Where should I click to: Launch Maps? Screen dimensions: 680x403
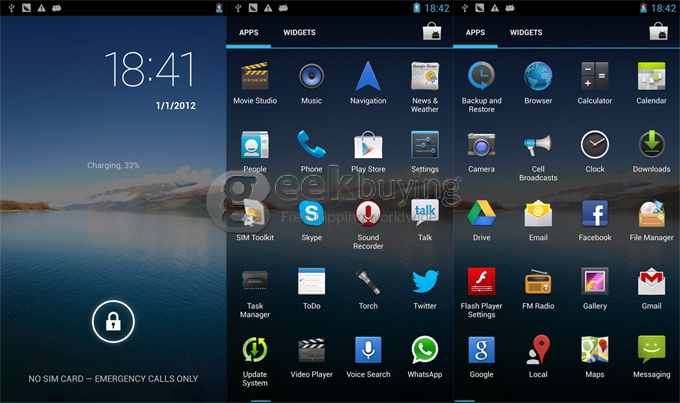[x=595, y=350]
